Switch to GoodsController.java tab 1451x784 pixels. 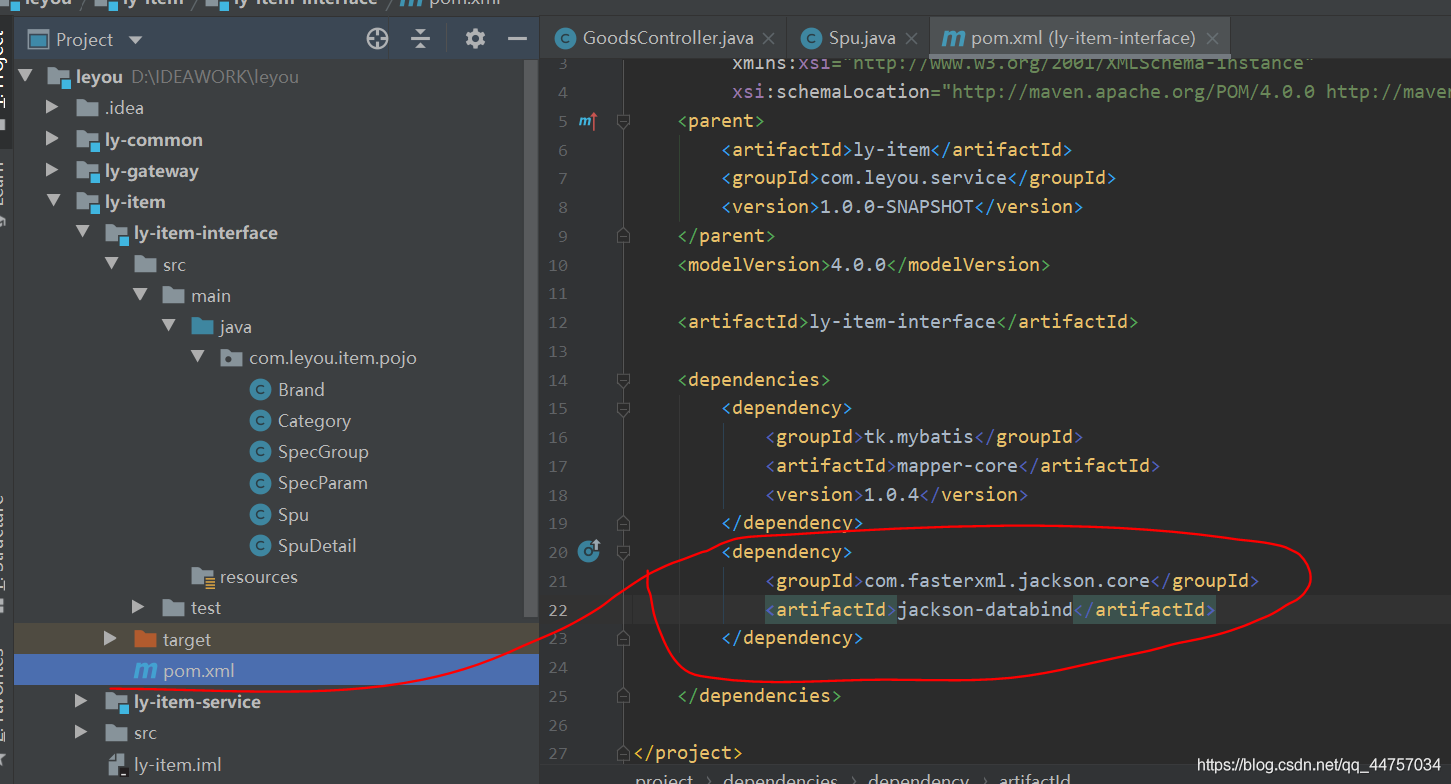(x=667, y=38)
